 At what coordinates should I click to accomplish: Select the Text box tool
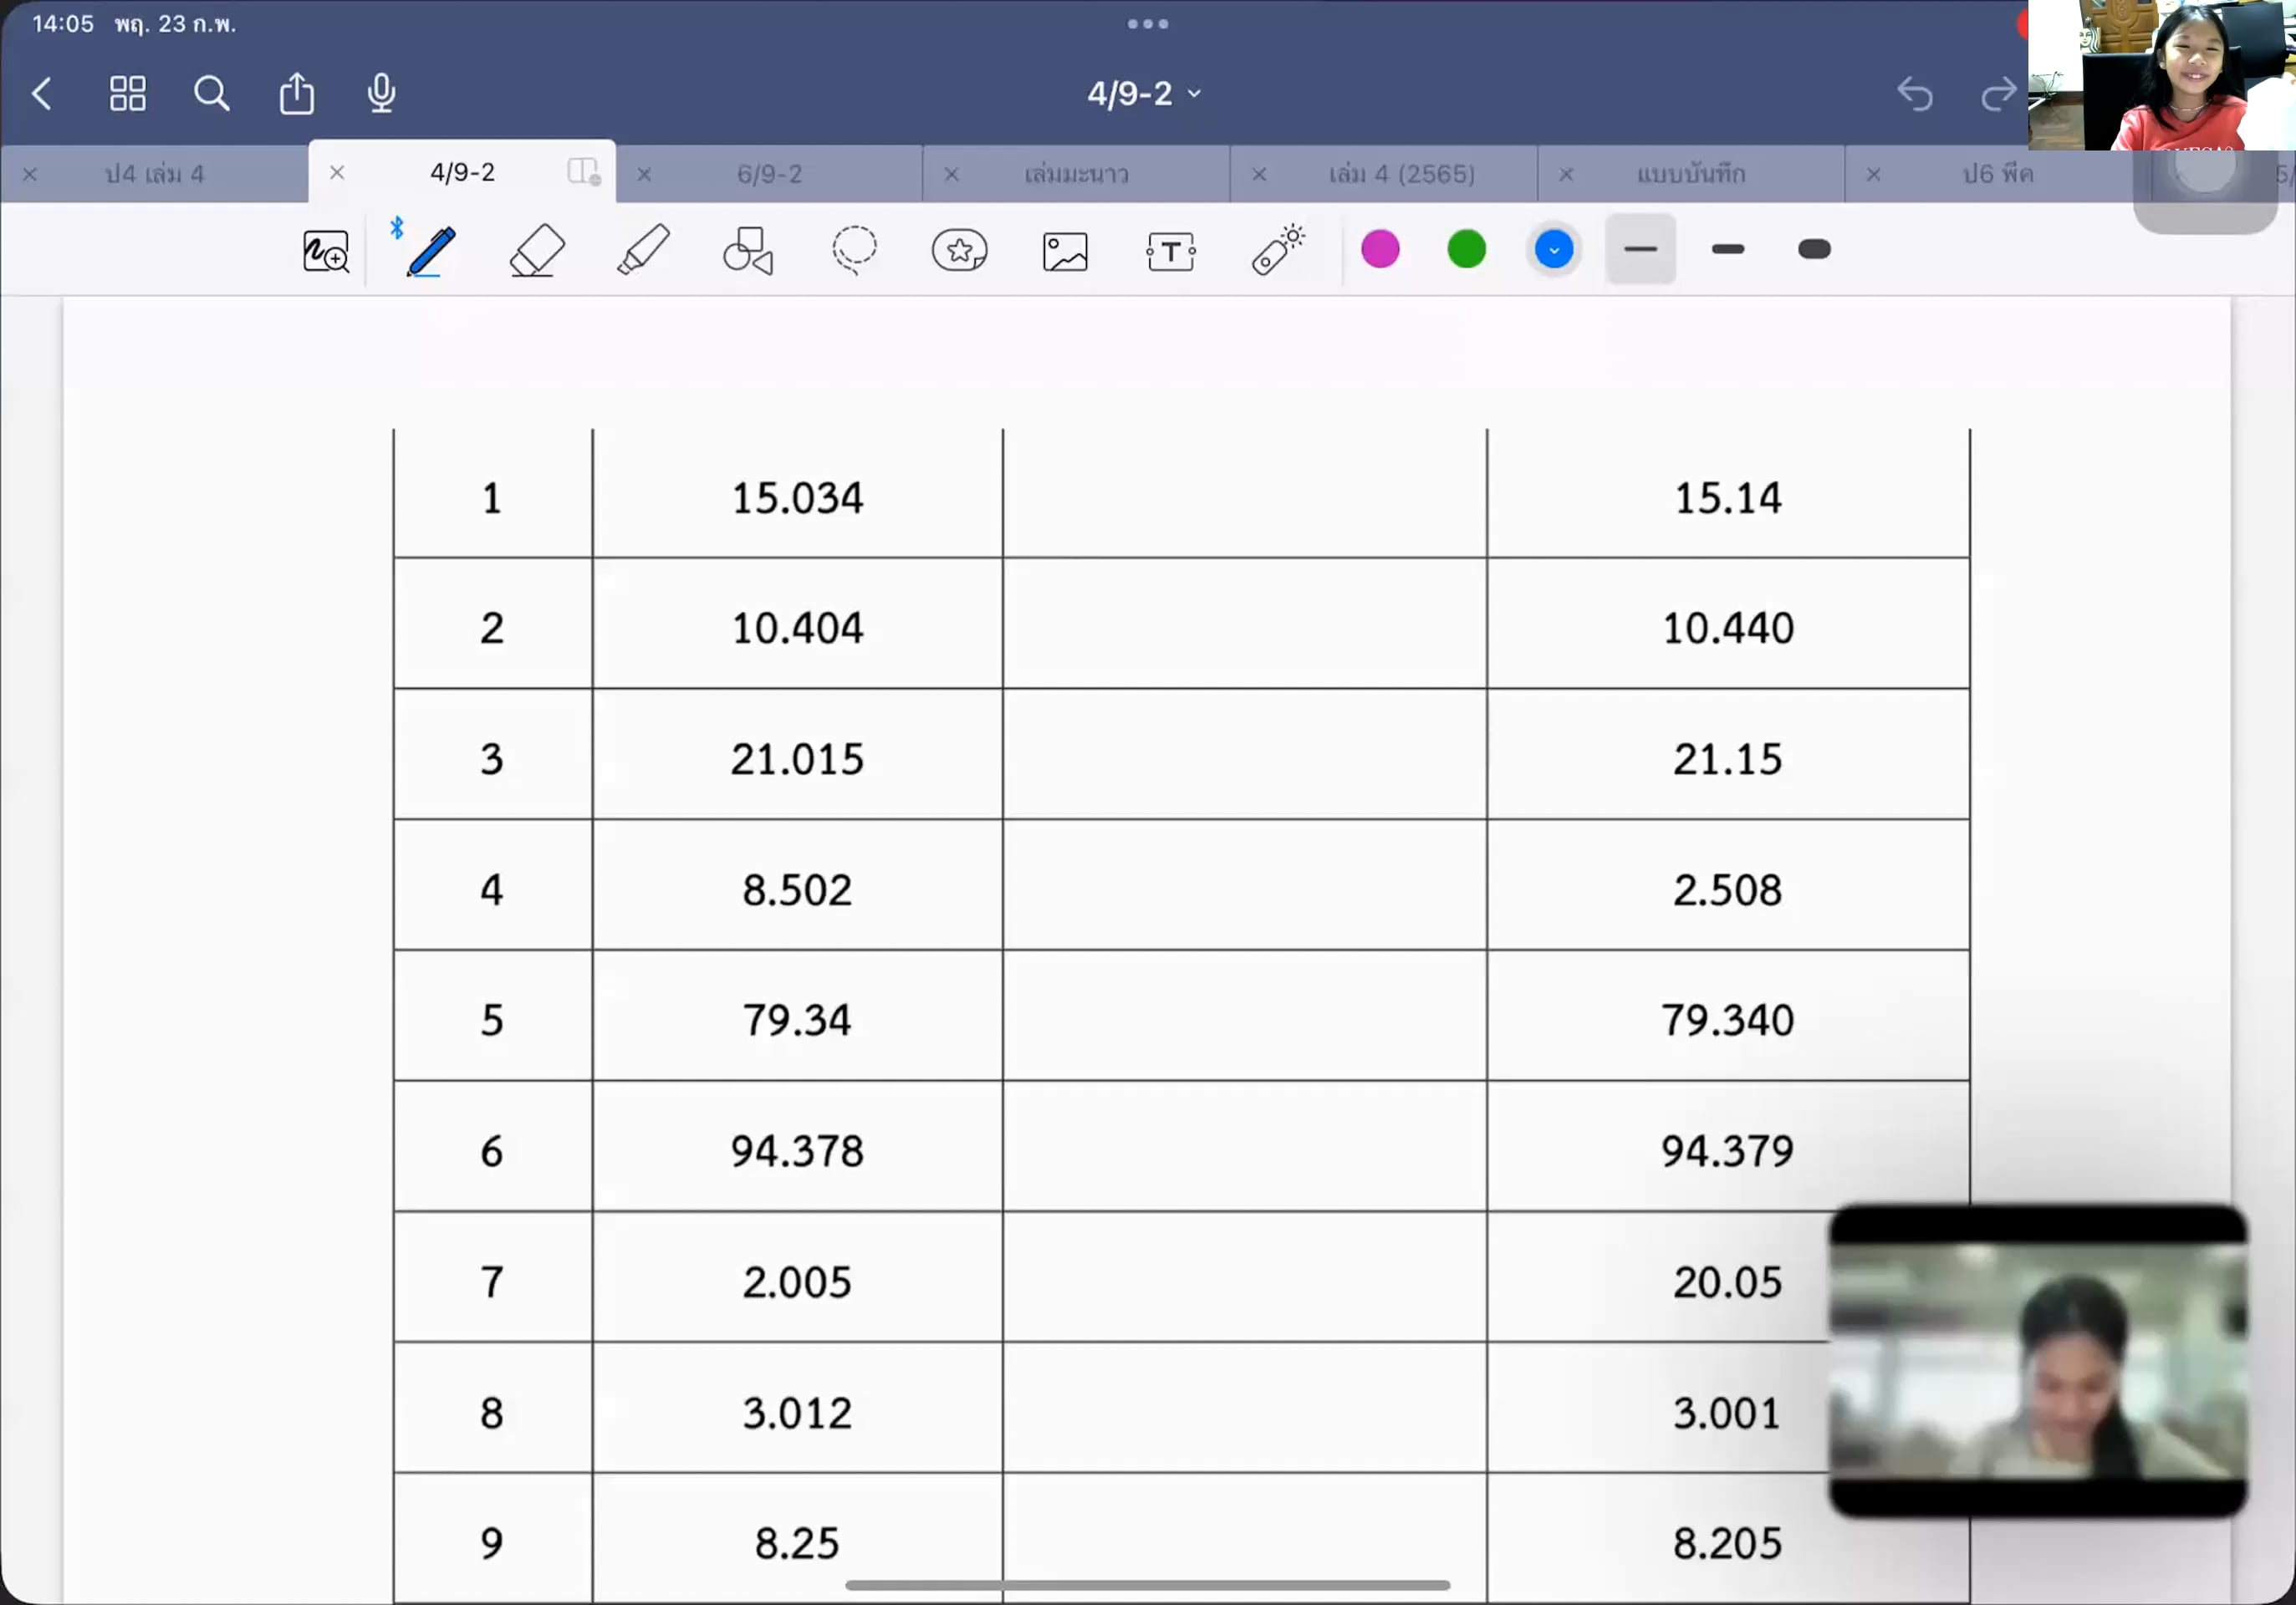(x=1170, y=251)
